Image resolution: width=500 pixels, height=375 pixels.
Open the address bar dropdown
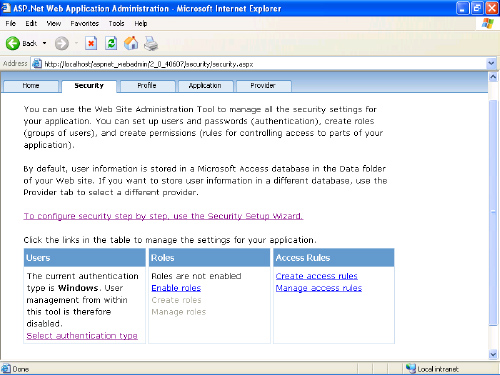[x=491, y=63]
